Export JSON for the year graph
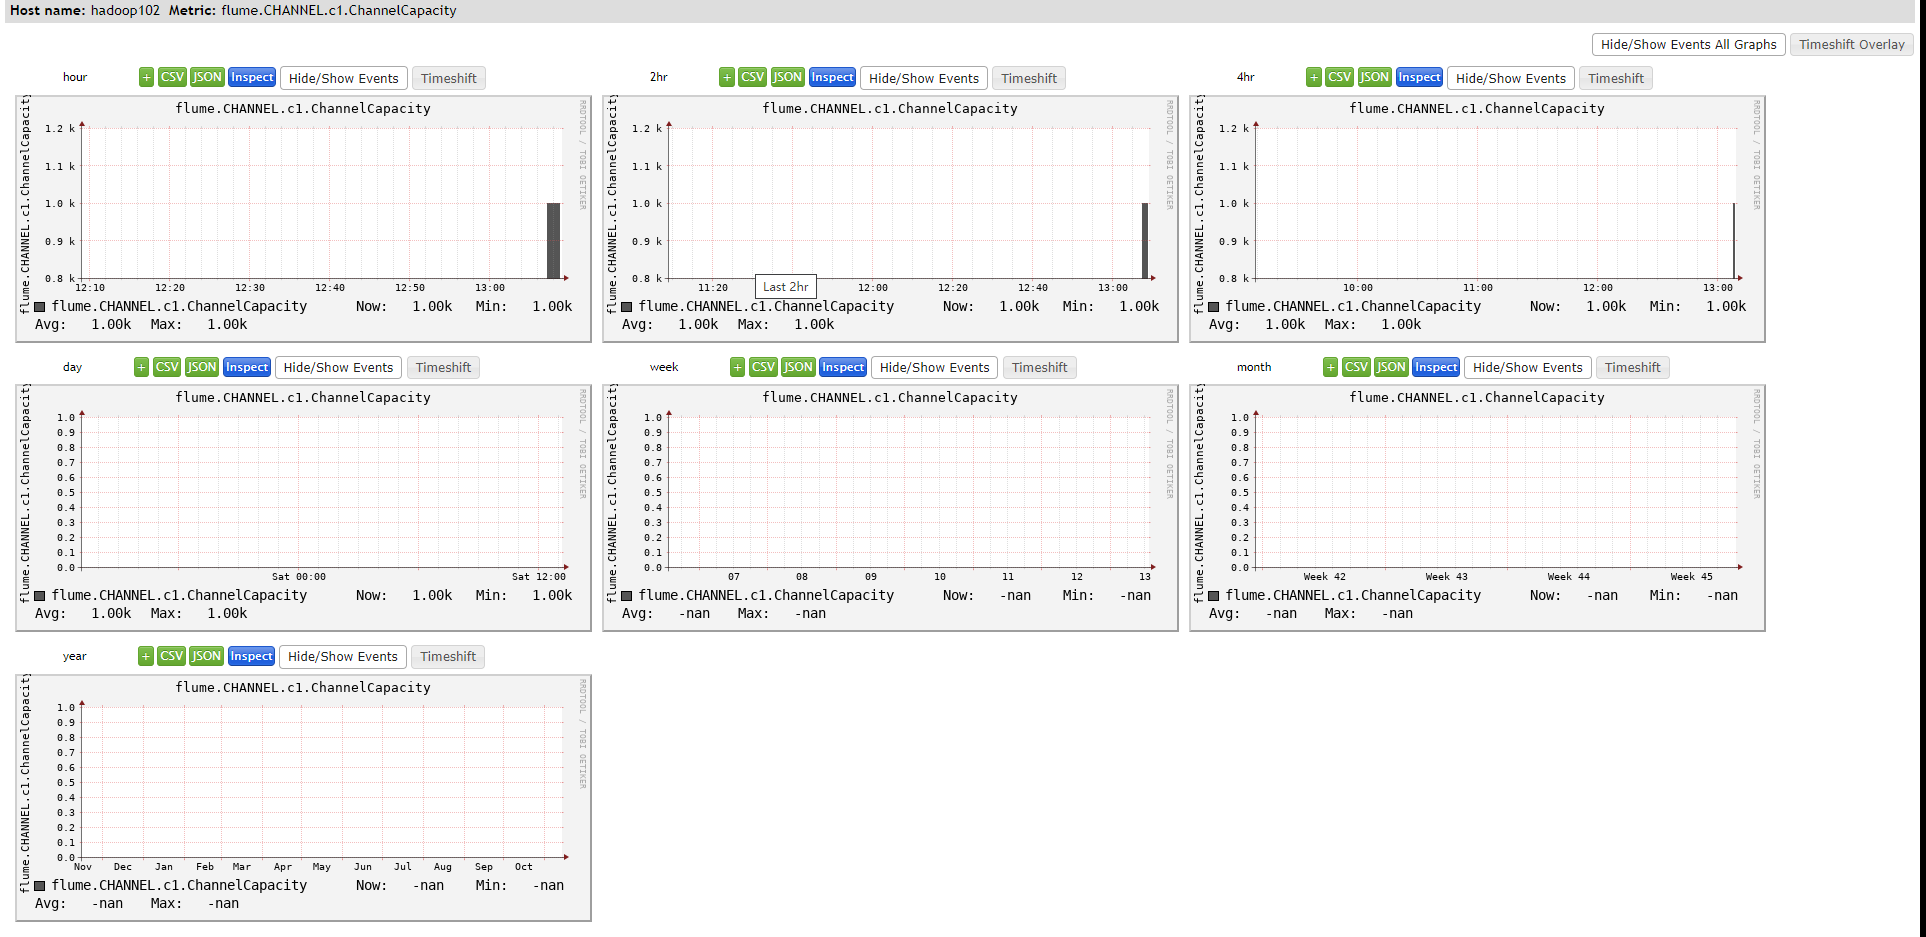The image size is (1926, 937). point(206,656)
